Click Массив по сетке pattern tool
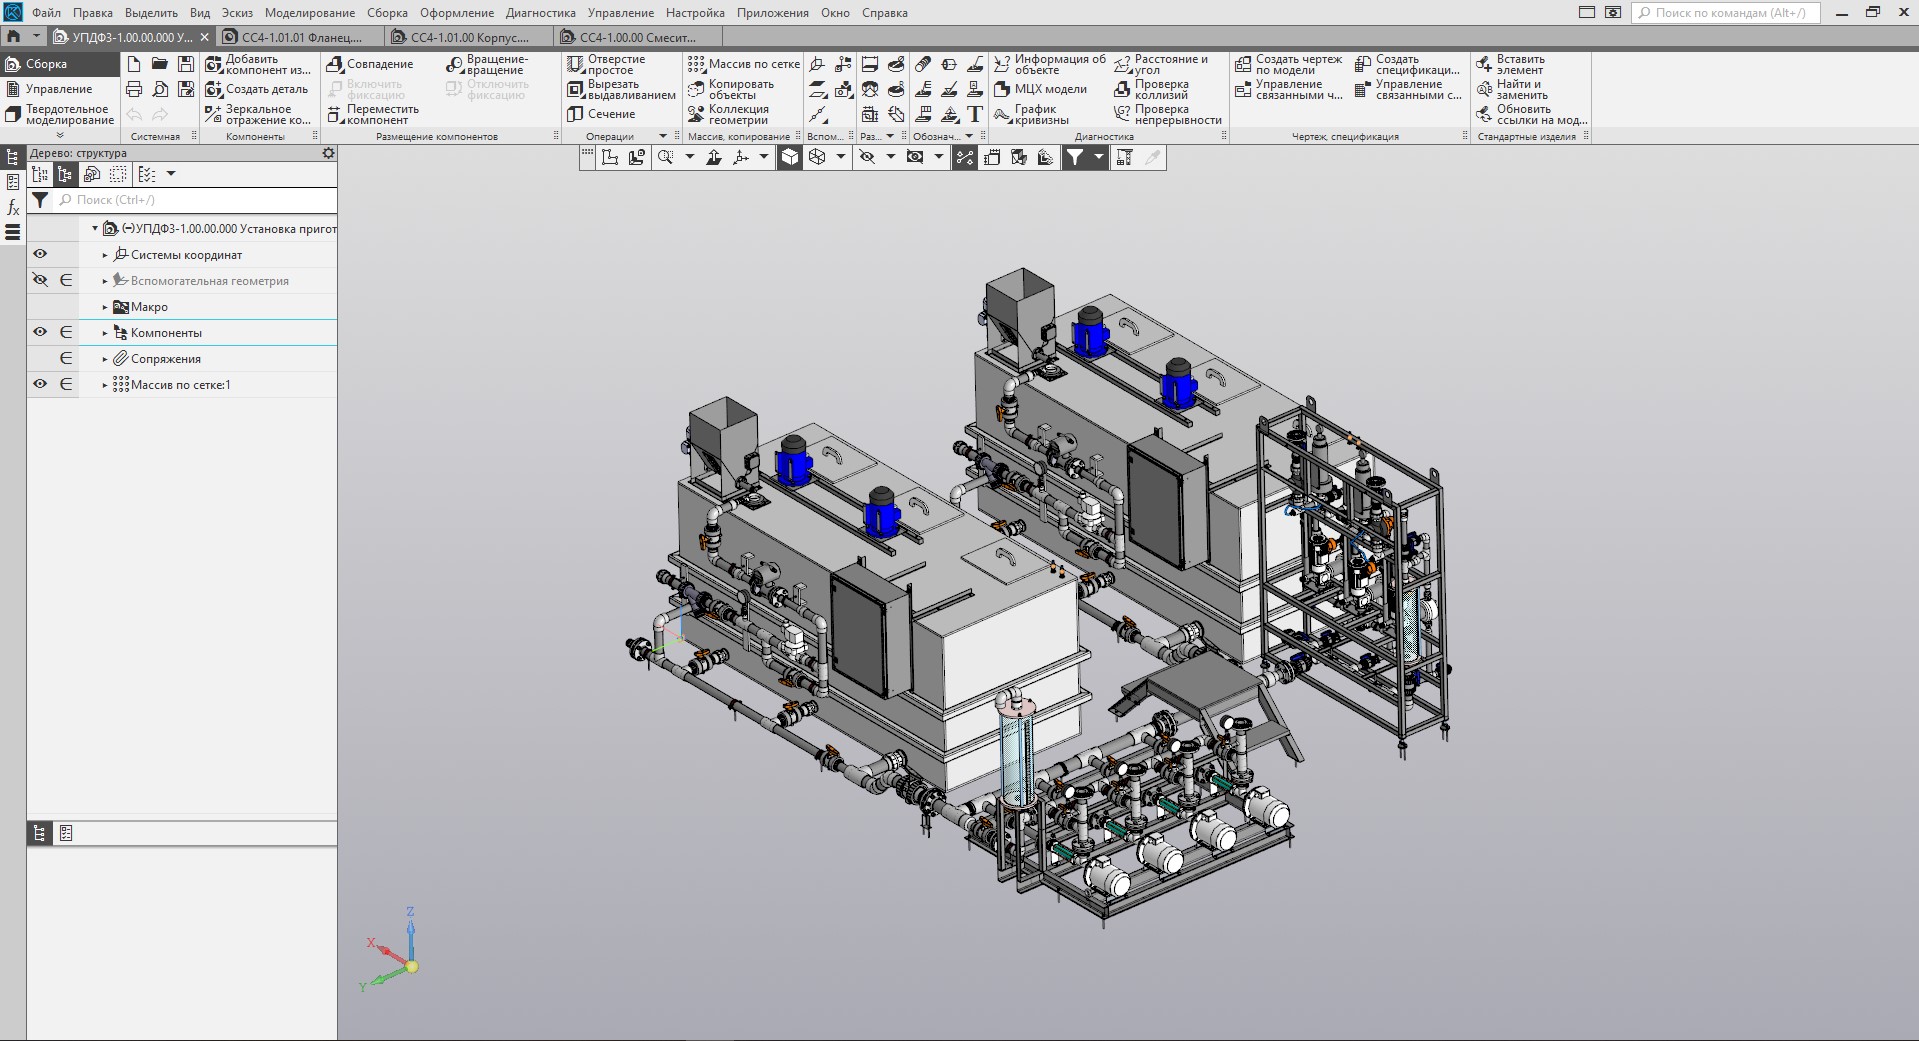This screenshot has width=1919, height=1041. click(743, 64)
